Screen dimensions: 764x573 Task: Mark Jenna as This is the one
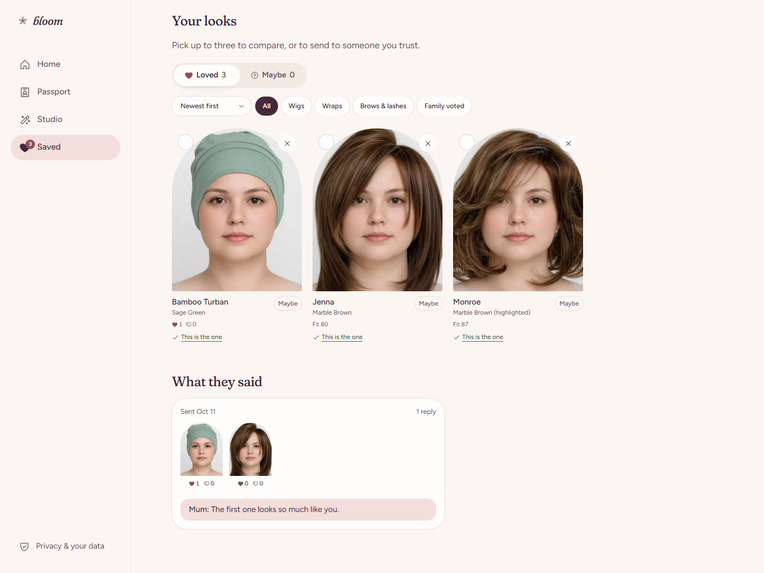point(338,337)
